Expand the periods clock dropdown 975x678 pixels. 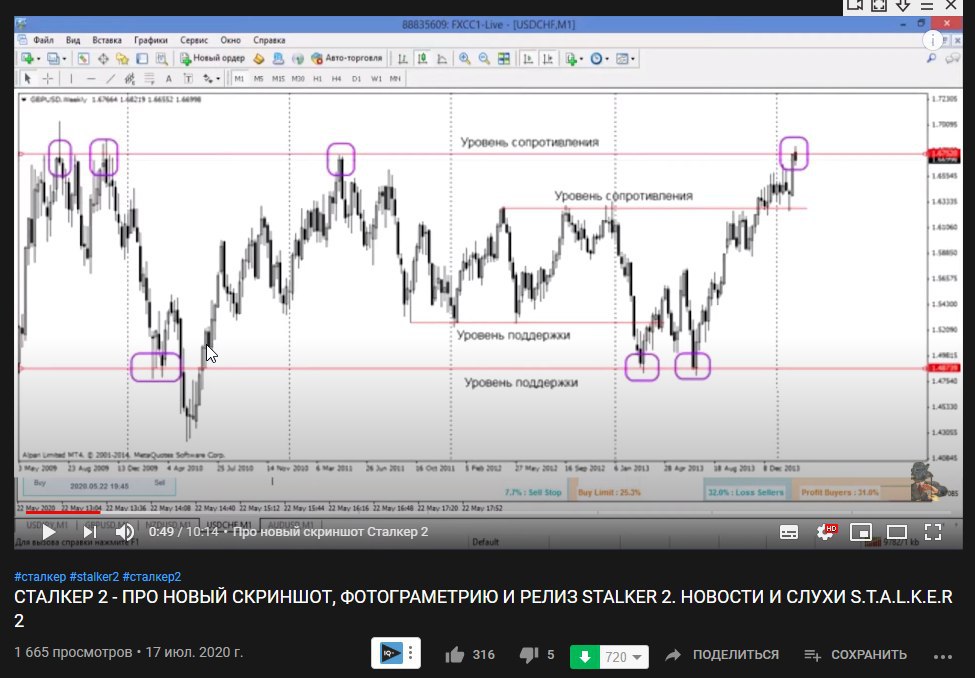pos(608,59)
